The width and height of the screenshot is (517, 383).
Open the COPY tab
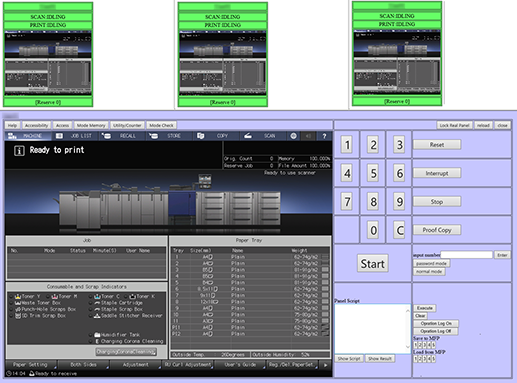pos(216,136)
